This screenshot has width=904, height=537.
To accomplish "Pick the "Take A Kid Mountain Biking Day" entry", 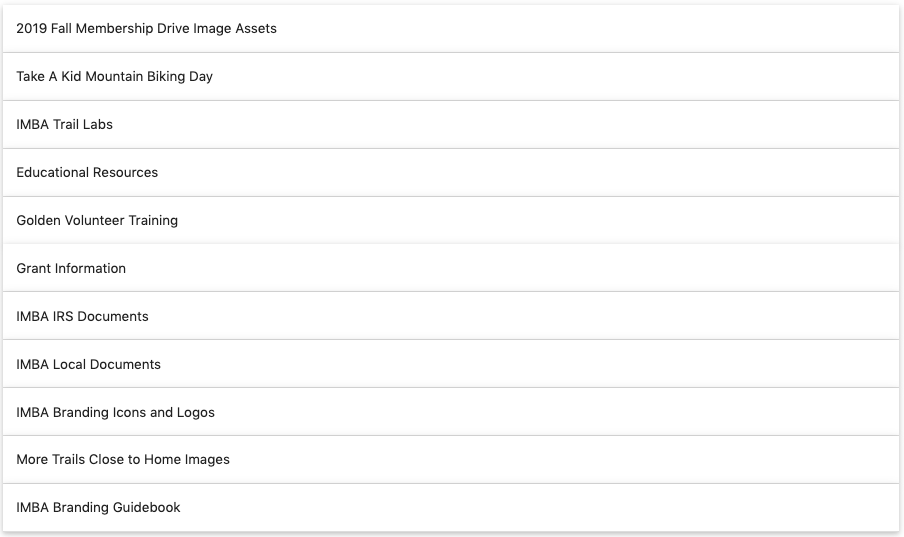I will point(114,77).
